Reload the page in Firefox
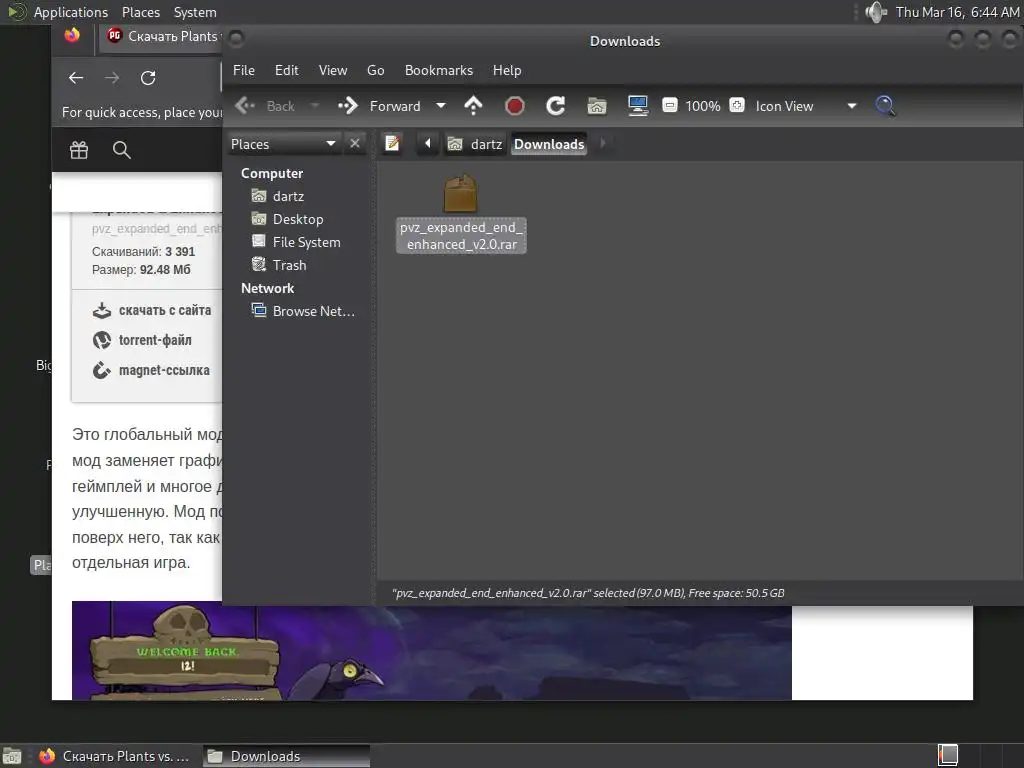Screen dimensions: 1024x768 [148, 78]
